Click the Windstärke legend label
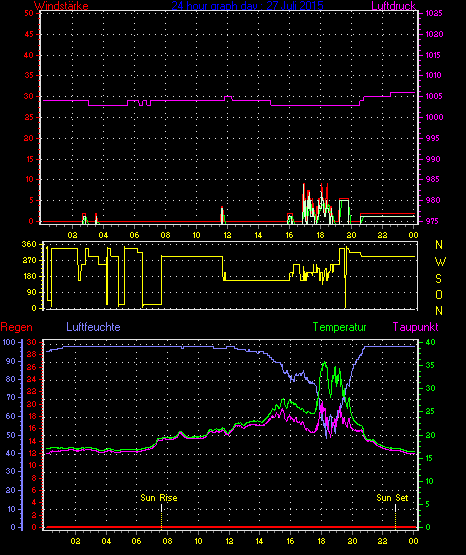This screenshot has height=555, width=466. (x=61, y=6)
